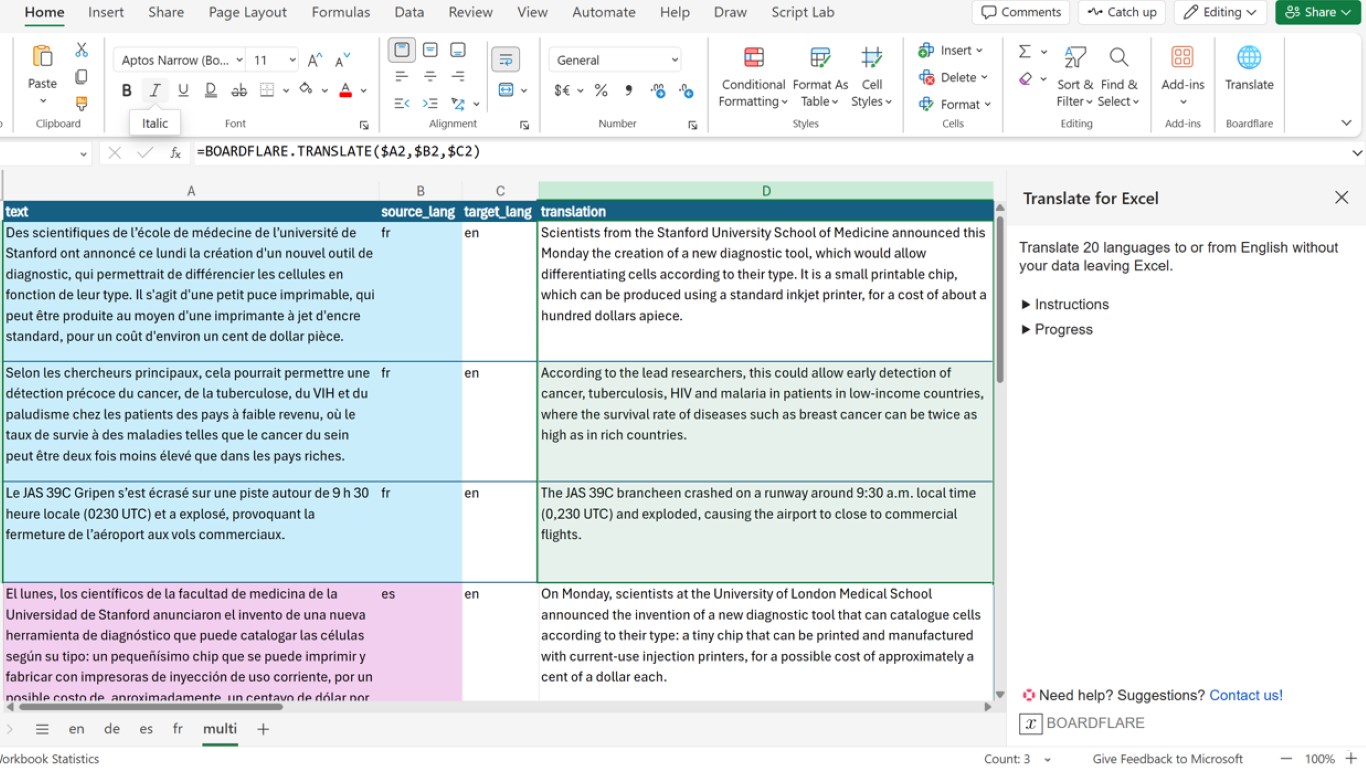Switch to the 'fr' sheet tab
The width and height of the screenshot is (1366, 768).
178,729
